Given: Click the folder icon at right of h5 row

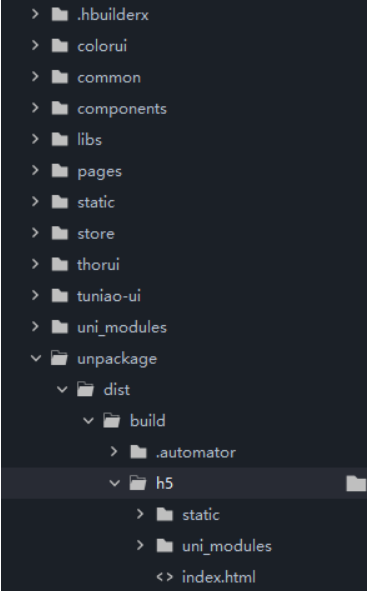Looking at the screenshot, I should [356, 484].
